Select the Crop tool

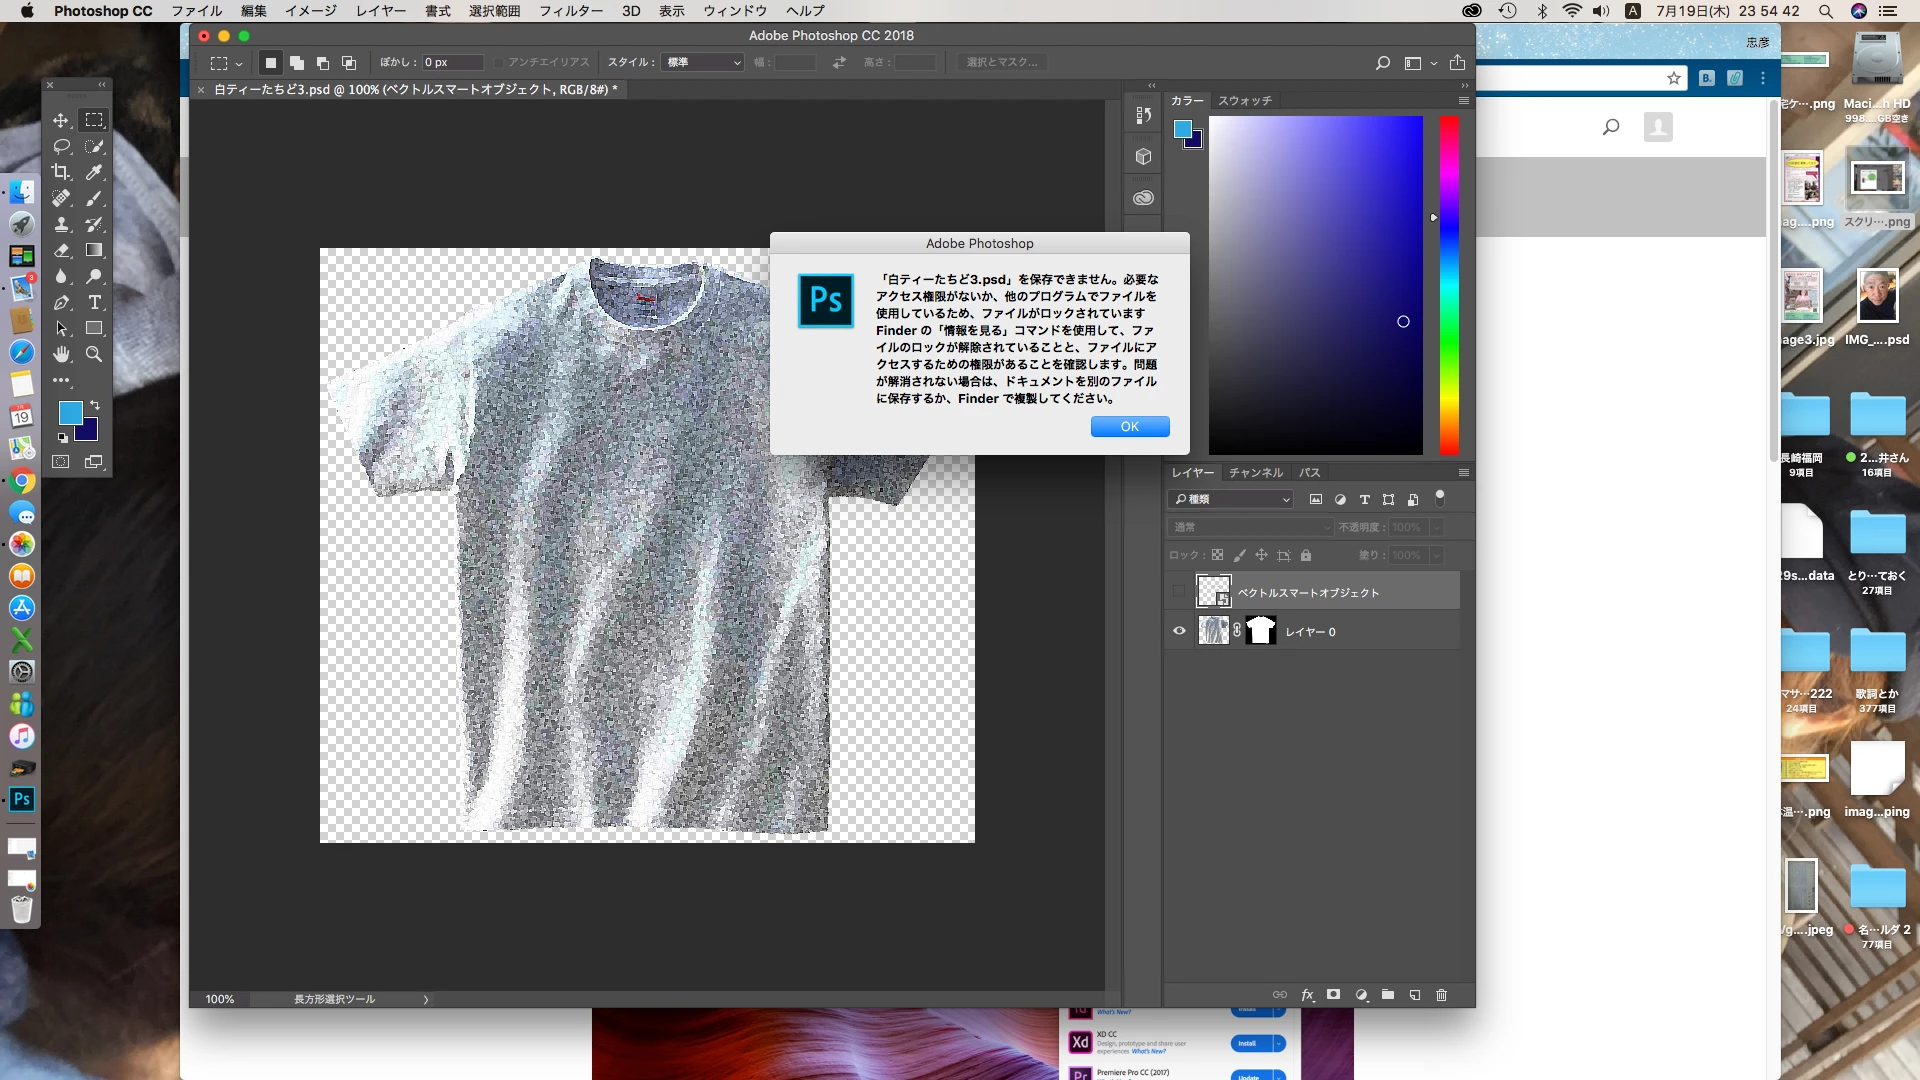pyautogui.click(x=61, y=172)
